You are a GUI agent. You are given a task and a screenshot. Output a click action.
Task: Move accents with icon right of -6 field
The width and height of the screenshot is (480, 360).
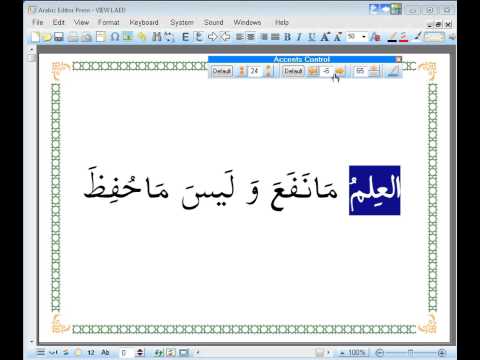pyautogui.click(x=339, y=71)
